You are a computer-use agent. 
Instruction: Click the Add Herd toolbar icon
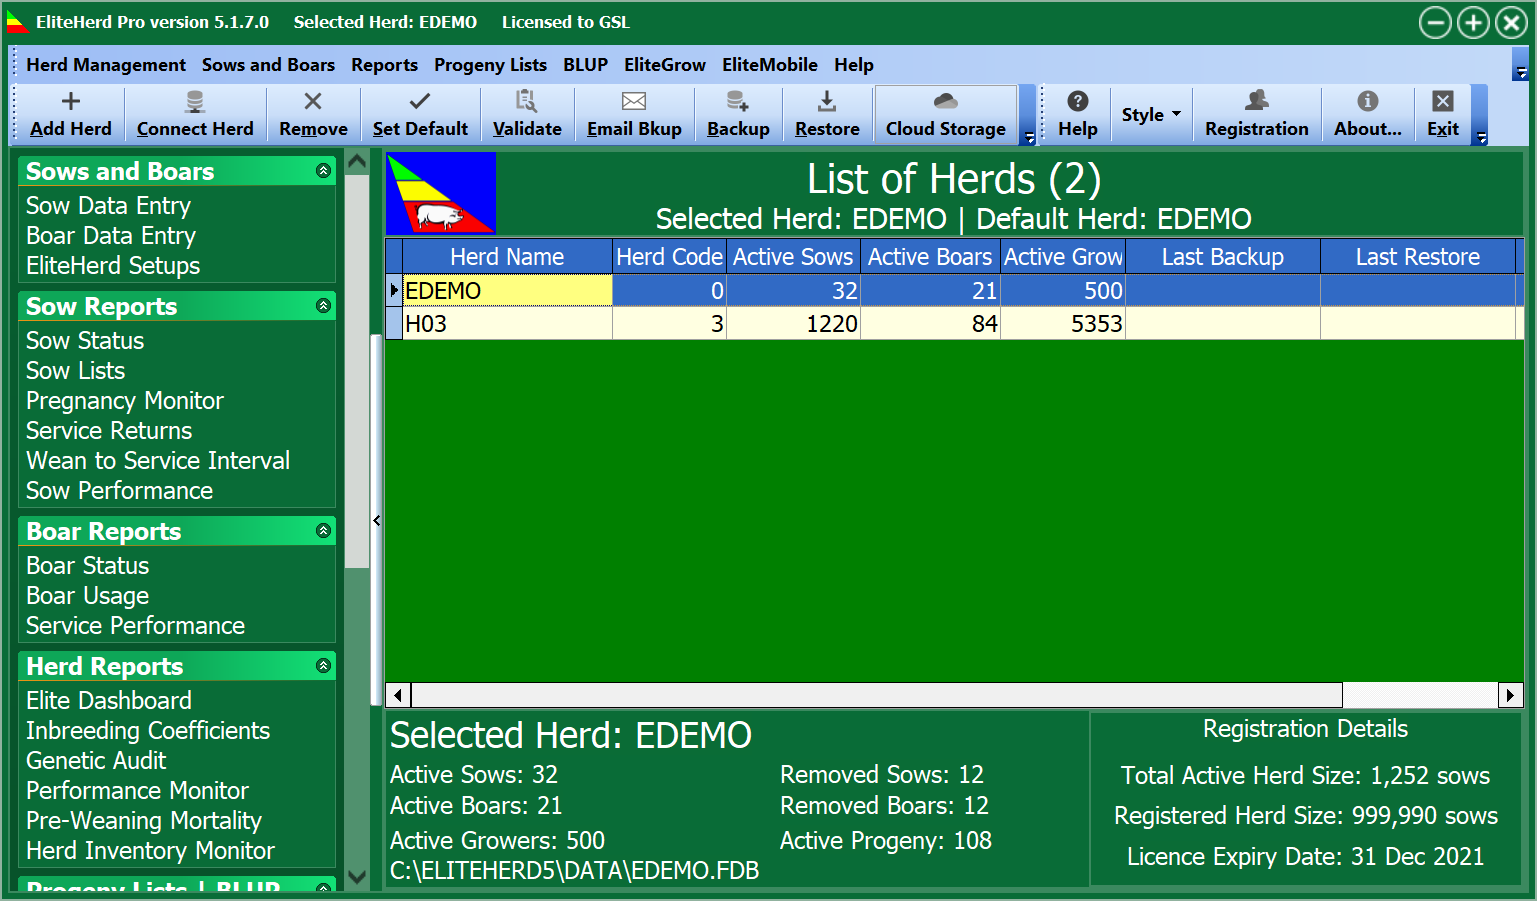click(70, 103)
